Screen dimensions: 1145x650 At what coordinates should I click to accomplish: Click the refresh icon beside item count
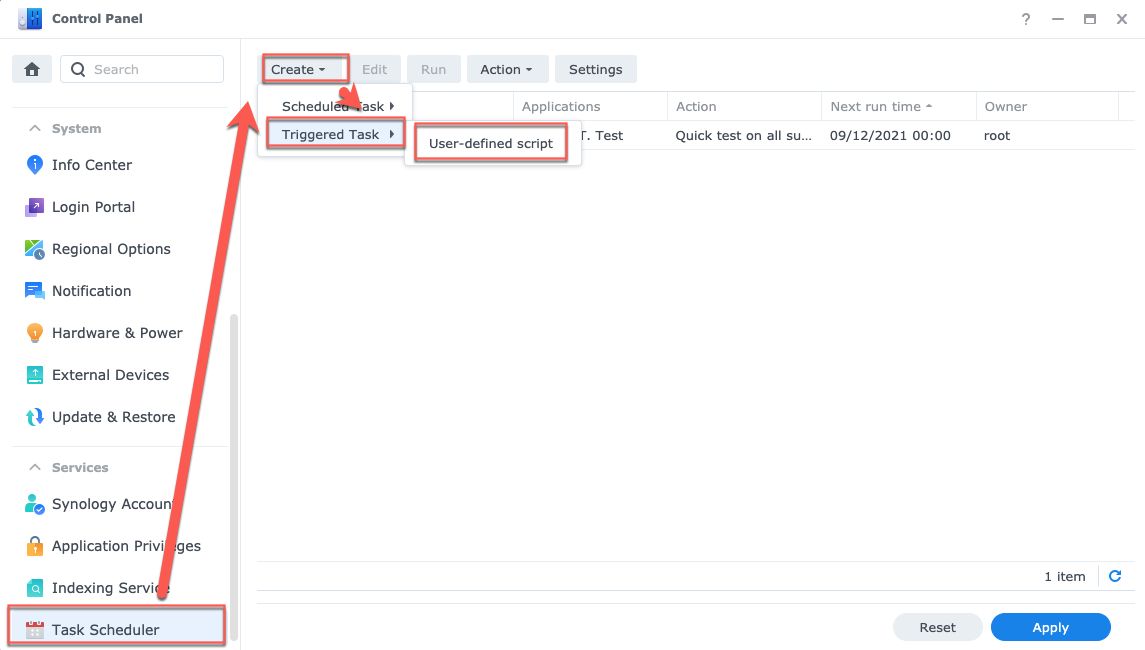(x=1115, y=576)
